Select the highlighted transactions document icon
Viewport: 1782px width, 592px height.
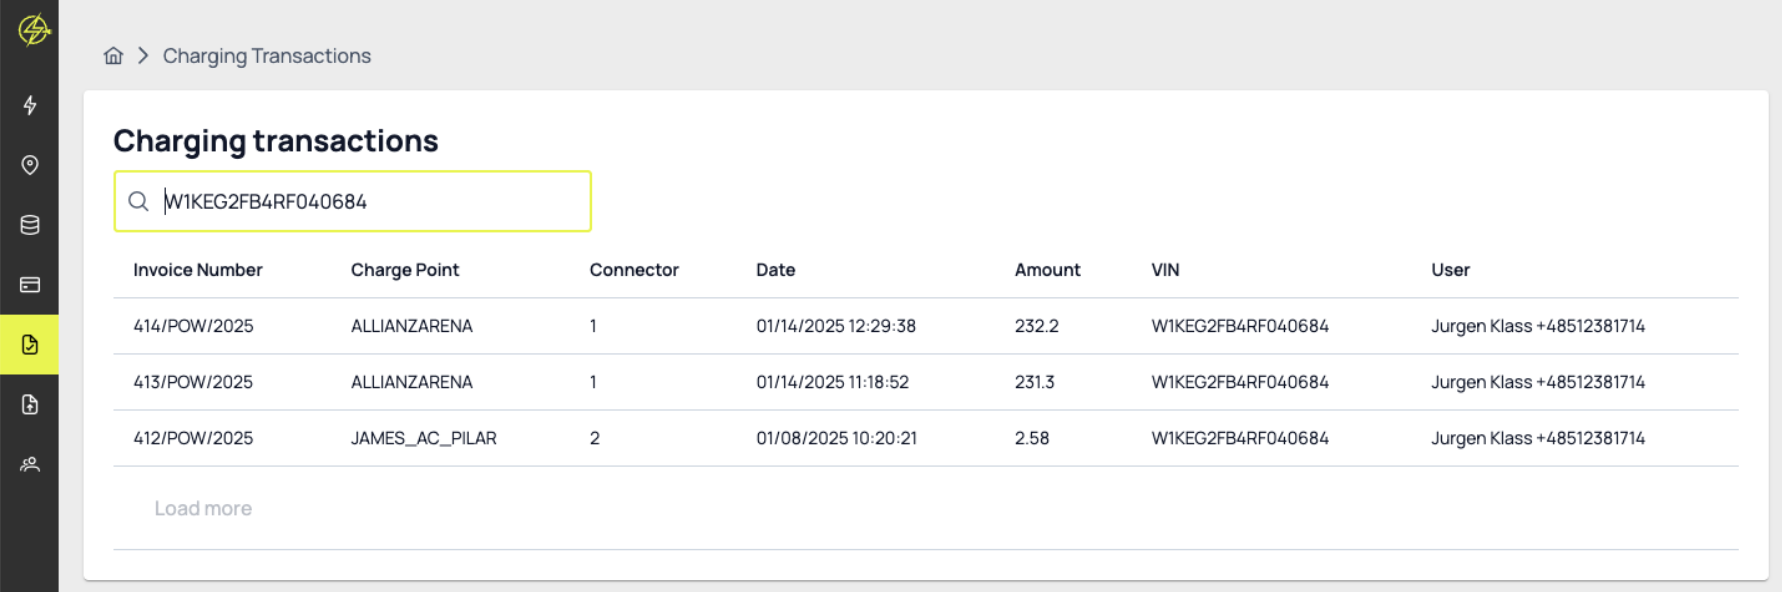coord(30,345)
